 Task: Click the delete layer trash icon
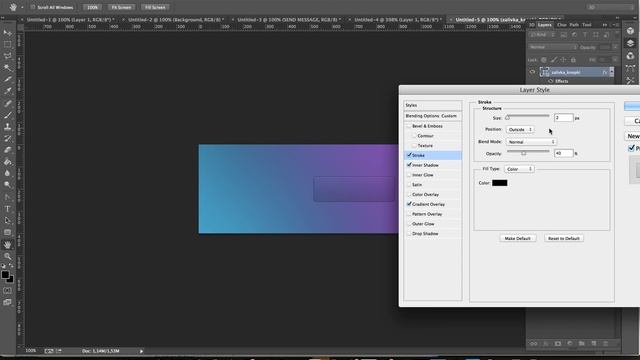click(x=606, y=344)
